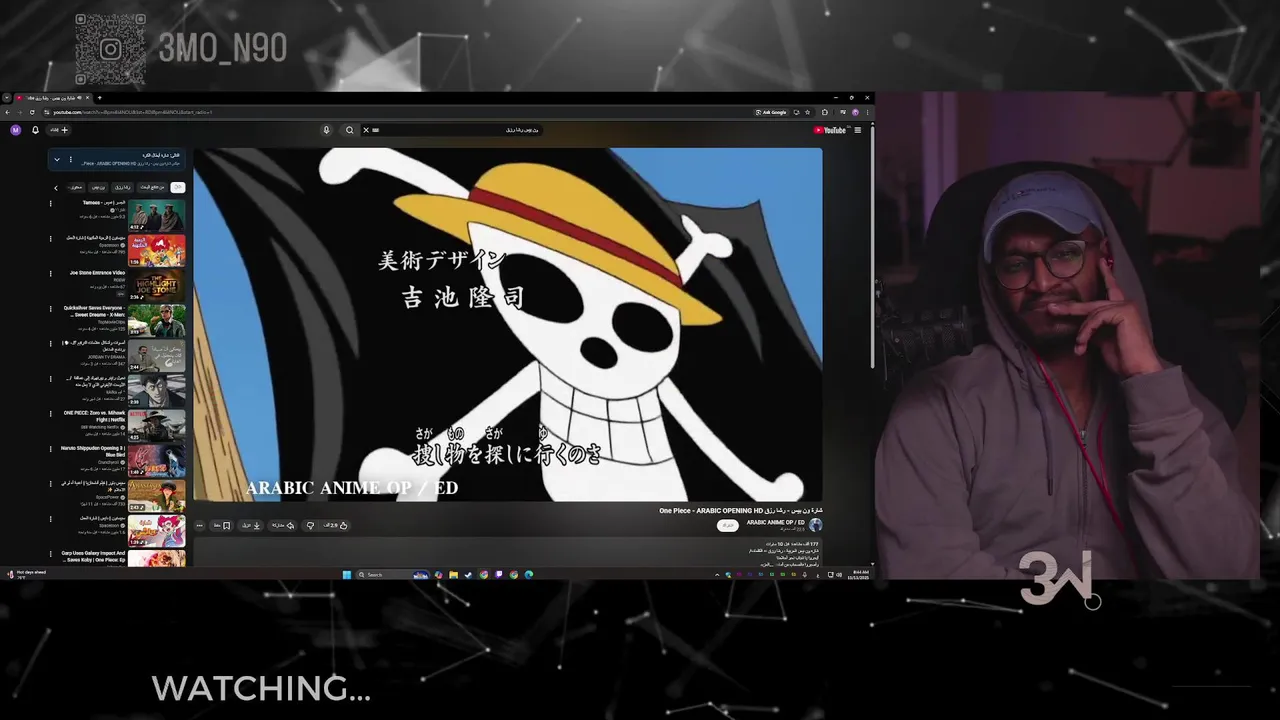Open the taskbar clock and date
This screenshot has height=720, width=1280.
860,574
